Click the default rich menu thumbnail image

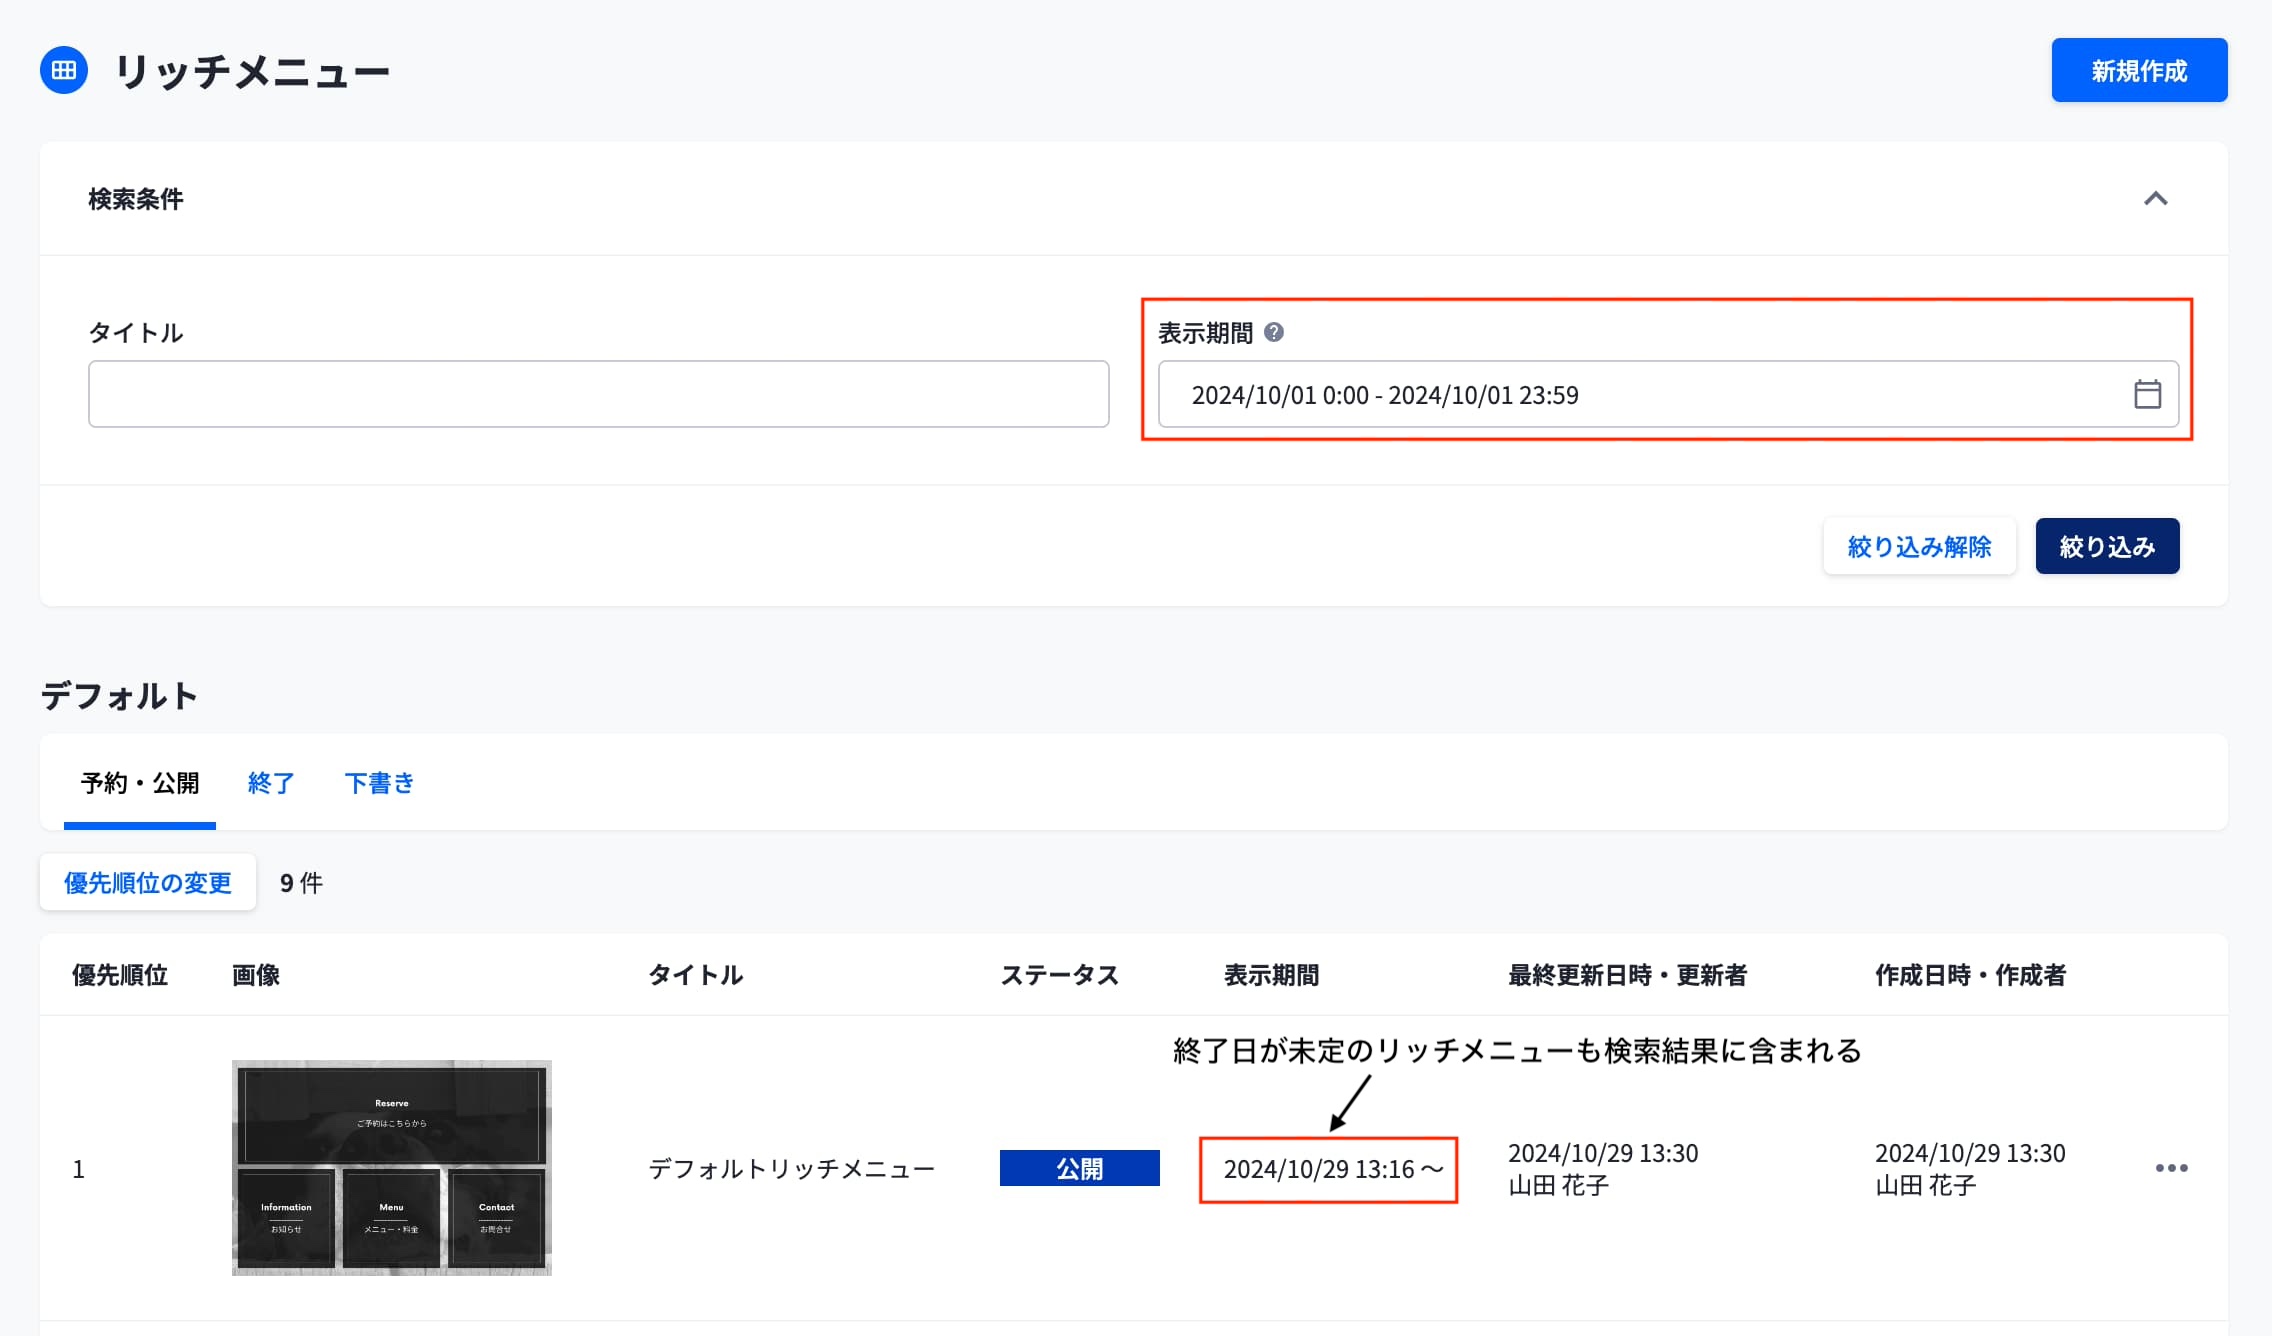point(391,1167)
